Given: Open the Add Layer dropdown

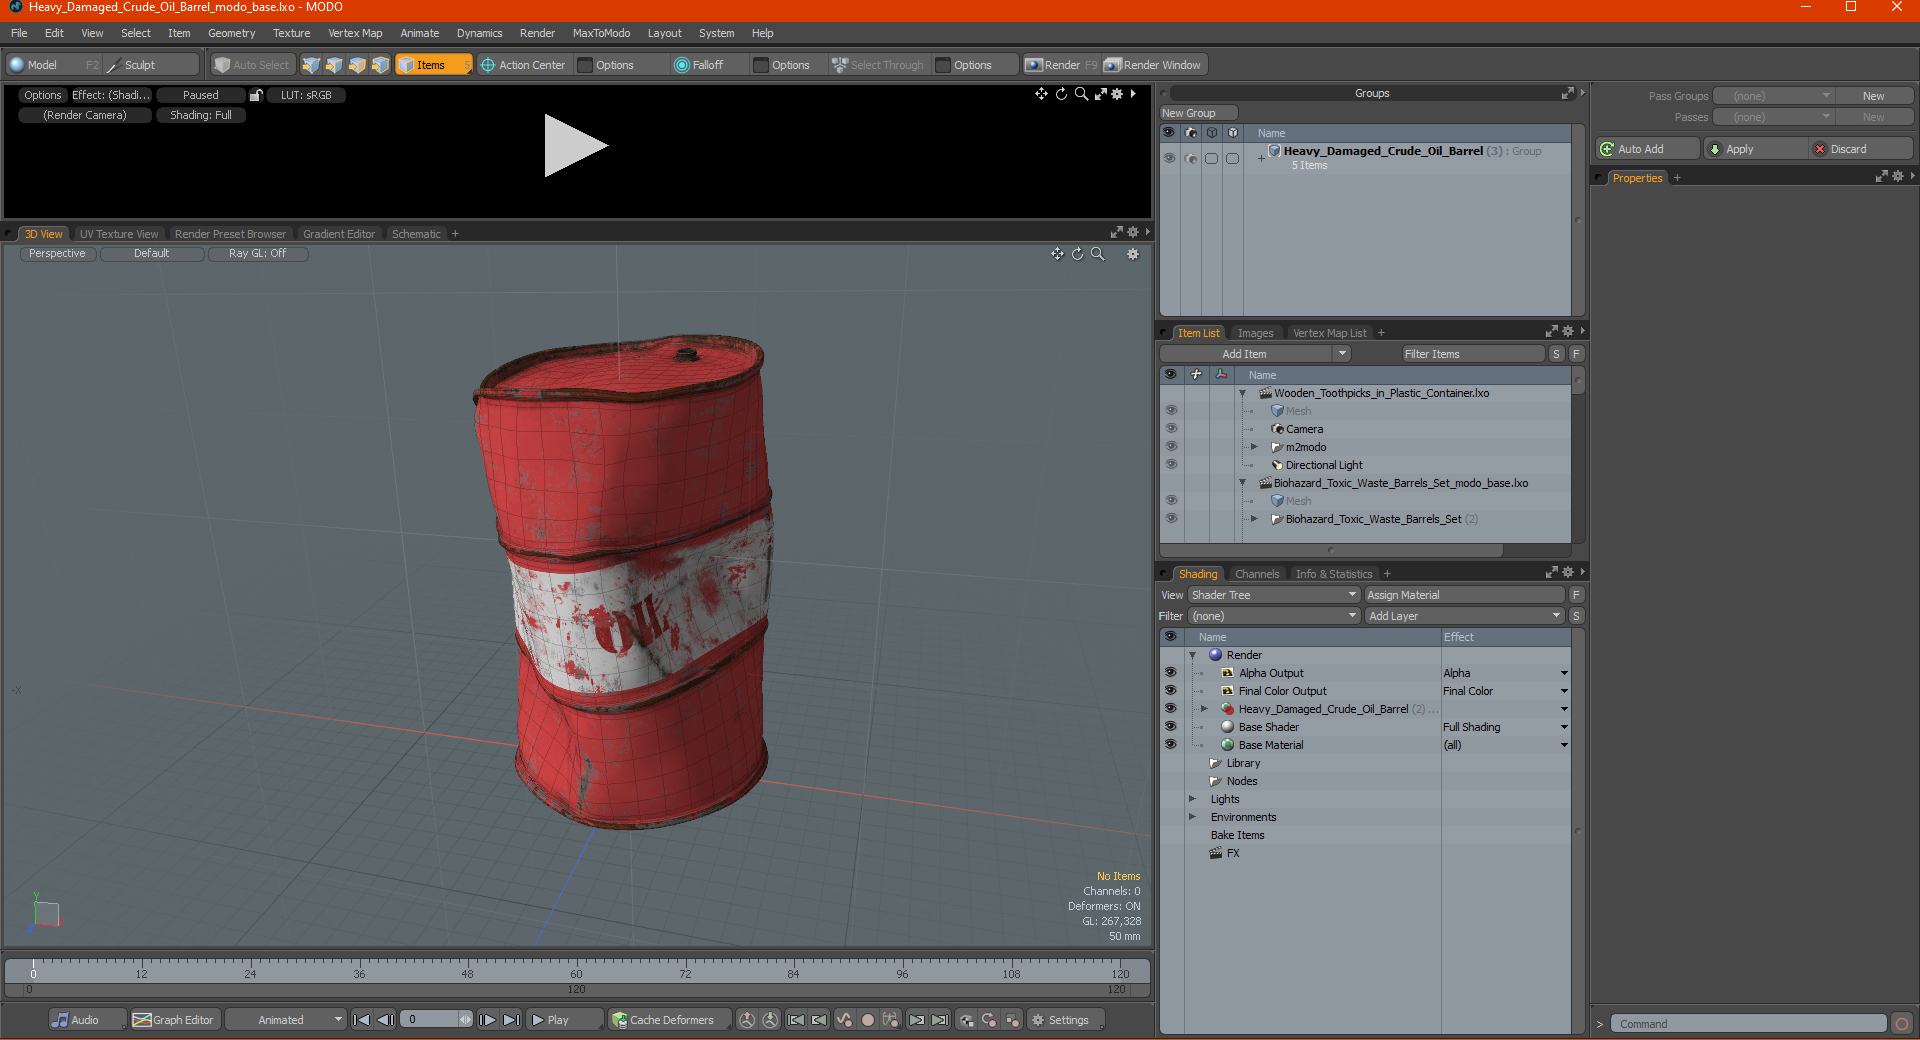Looking at the screenshot, I should pos(1464,616).
